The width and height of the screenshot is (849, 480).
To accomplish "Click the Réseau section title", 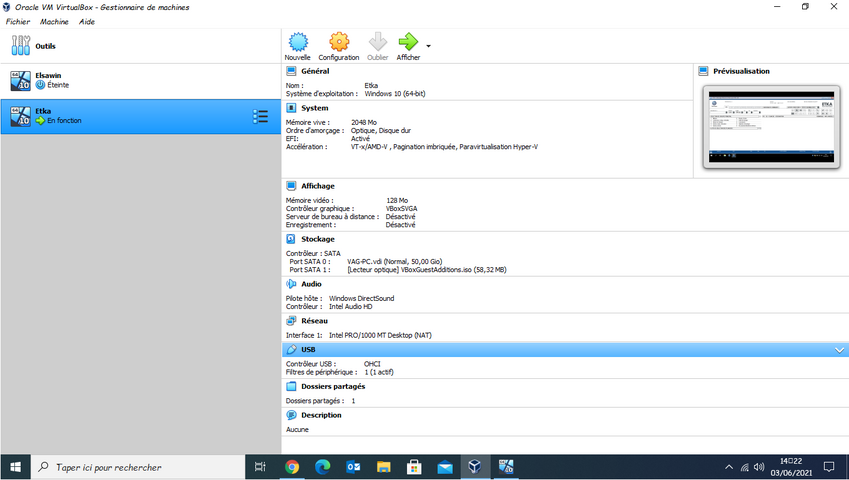I will pos(315,320).
